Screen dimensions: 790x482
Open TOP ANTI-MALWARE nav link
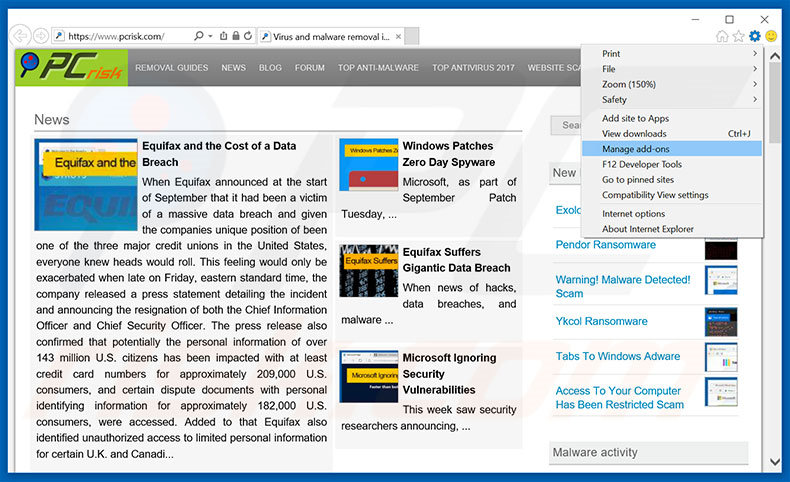click(378, 67)
